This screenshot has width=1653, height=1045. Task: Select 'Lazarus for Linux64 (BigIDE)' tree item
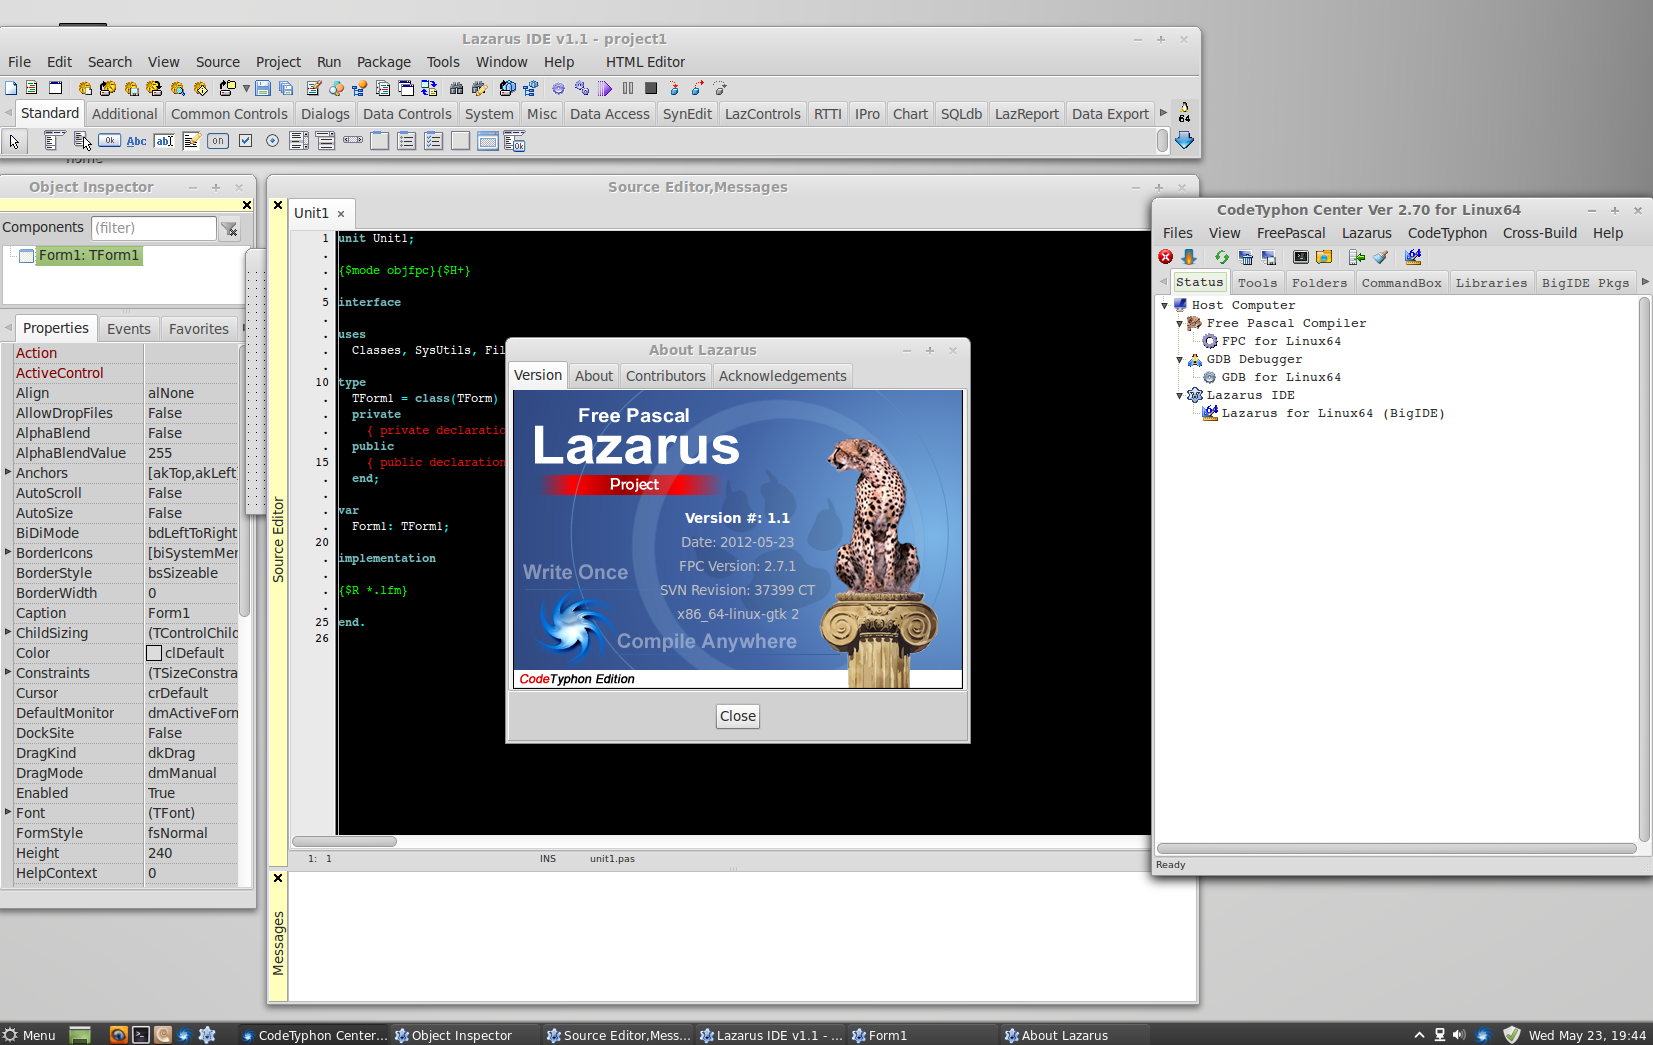click(1332, 414)
